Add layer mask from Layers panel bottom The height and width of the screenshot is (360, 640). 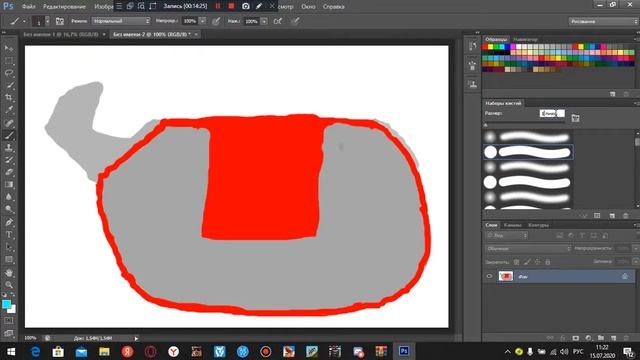(x=576, y=338)
